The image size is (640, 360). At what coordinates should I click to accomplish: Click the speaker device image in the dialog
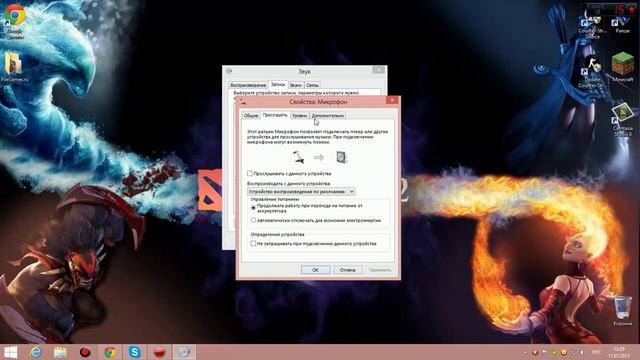point(341,157)
